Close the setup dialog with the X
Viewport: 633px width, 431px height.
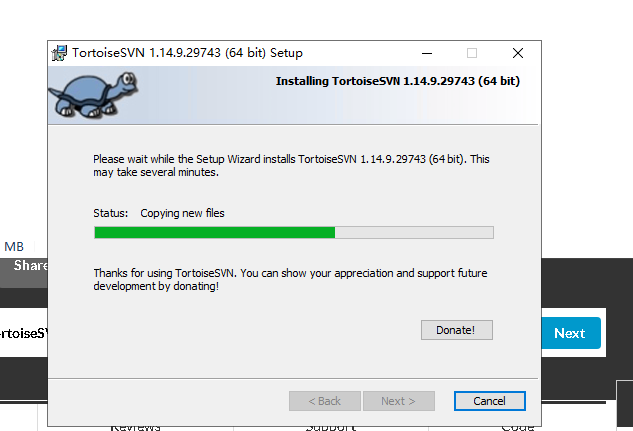518,53
